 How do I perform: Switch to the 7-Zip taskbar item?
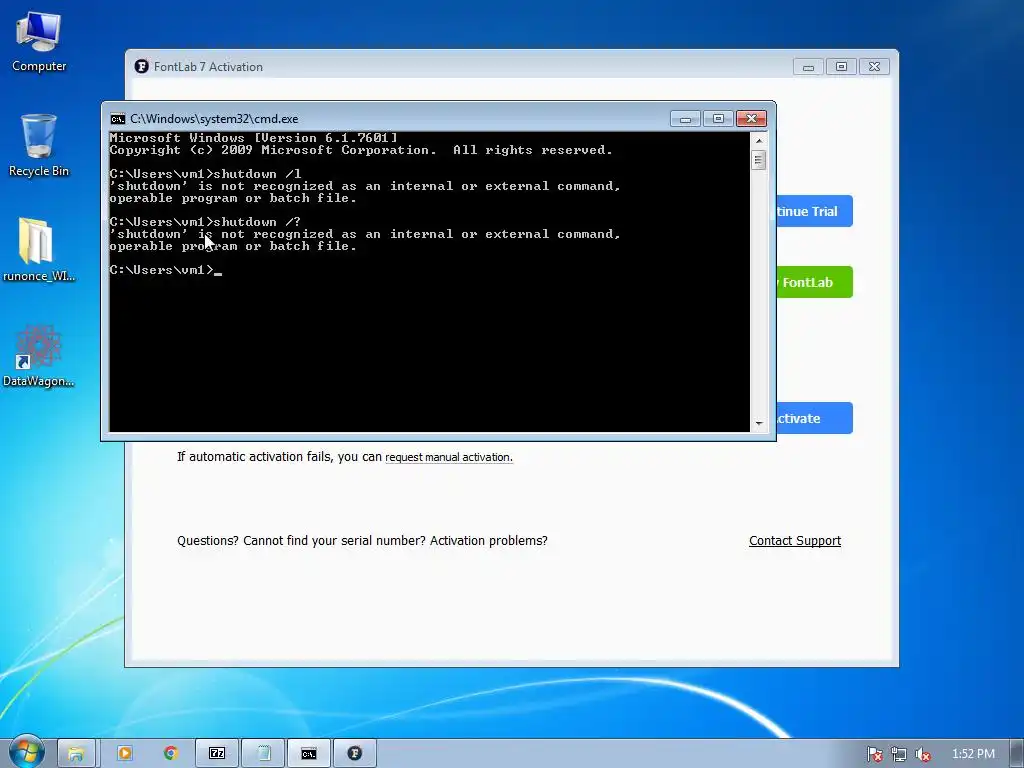(217, 753)
